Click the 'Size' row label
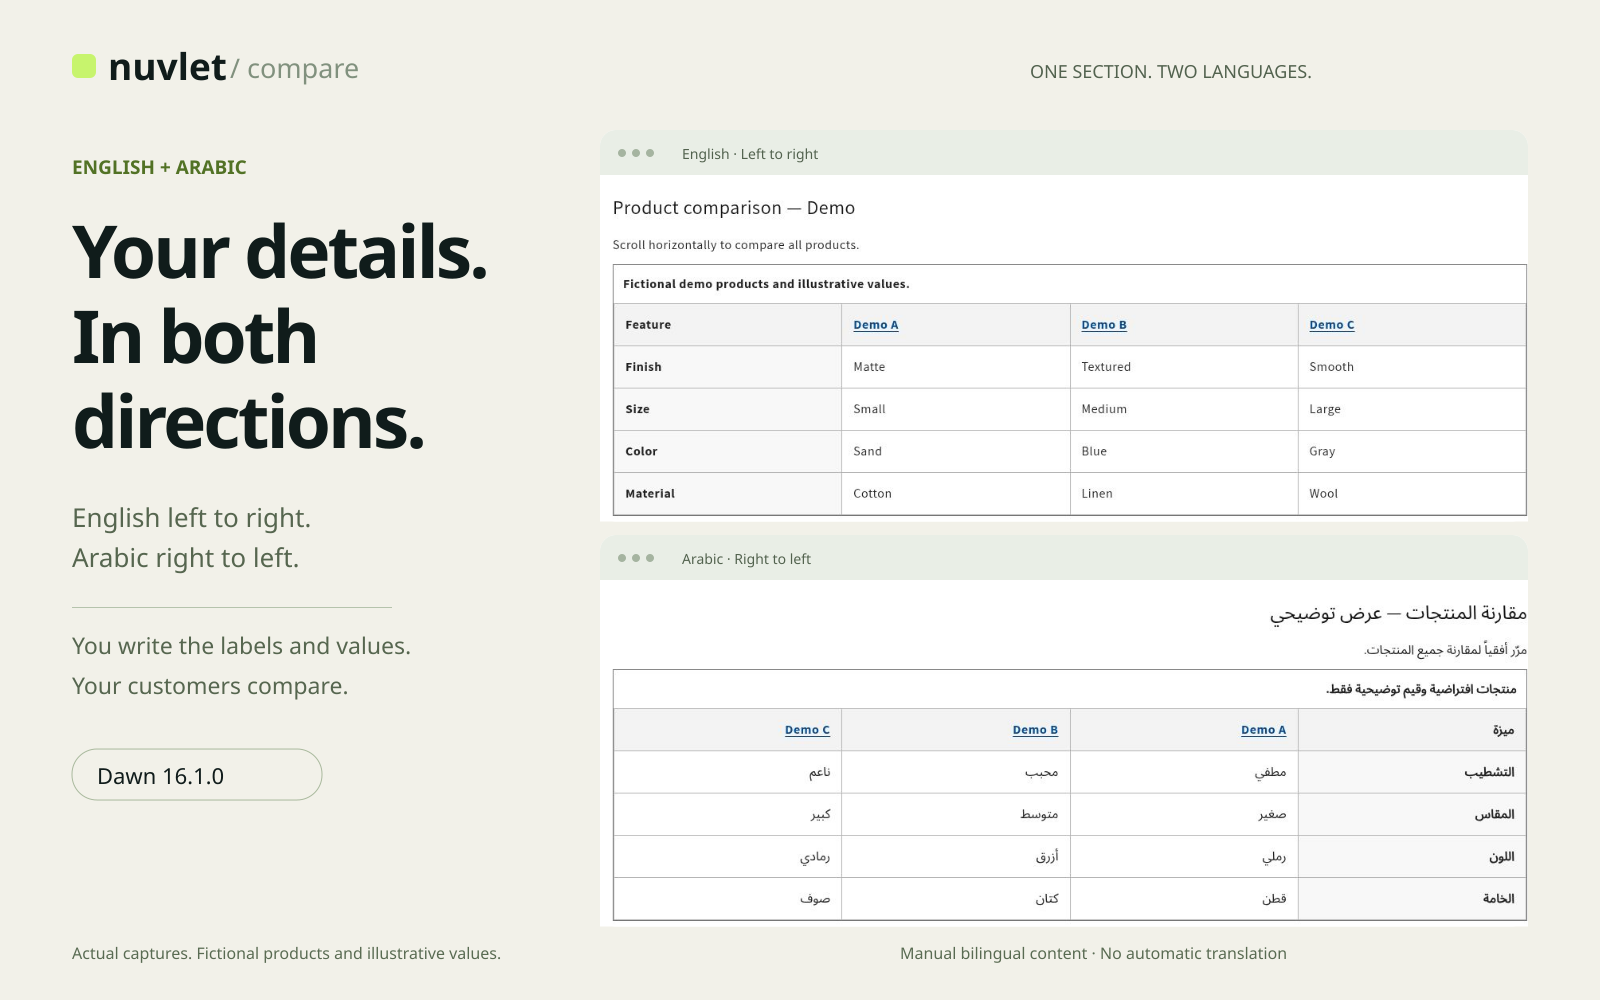The height and width of the screenshot is (1000, 1600). 728,409
